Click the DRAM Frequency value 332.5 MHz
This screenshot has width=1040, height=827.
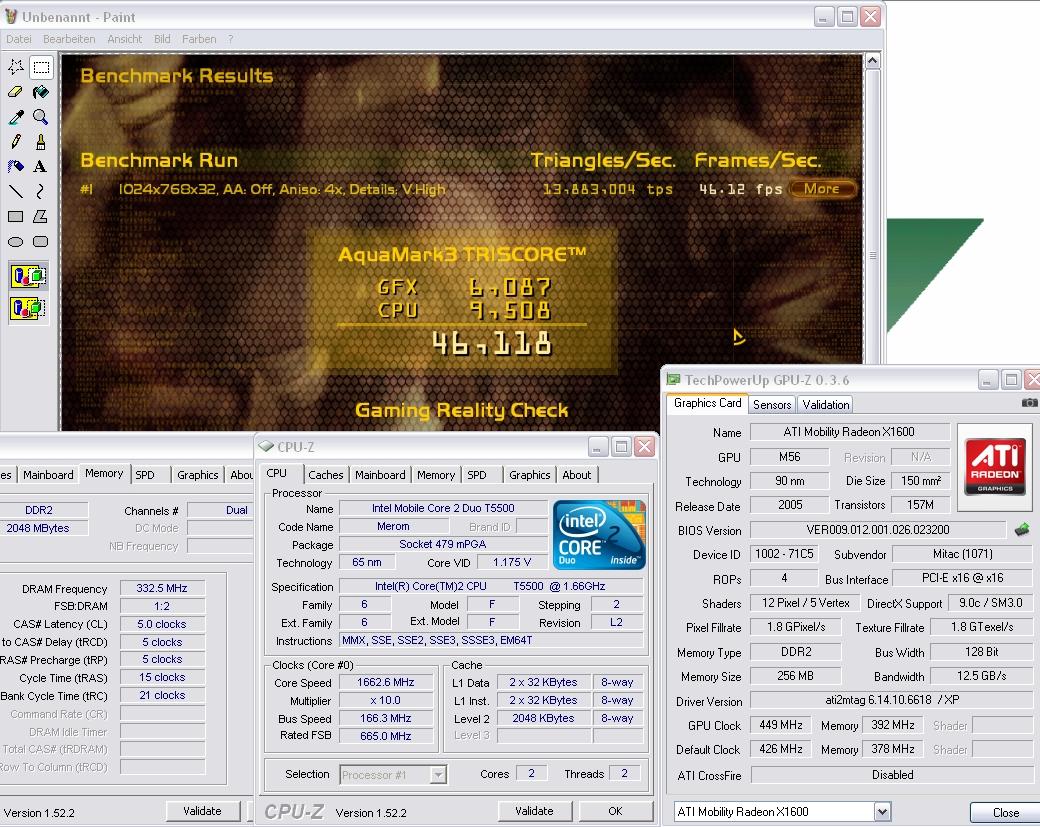click(x=162, y=588)
